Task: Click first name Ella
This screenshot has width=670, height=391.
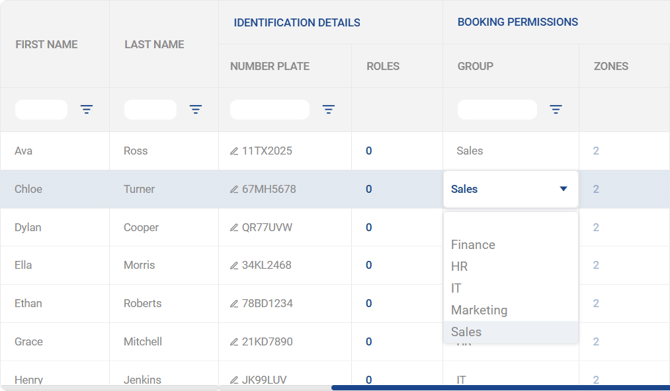Action: click(x=23, y=265)
